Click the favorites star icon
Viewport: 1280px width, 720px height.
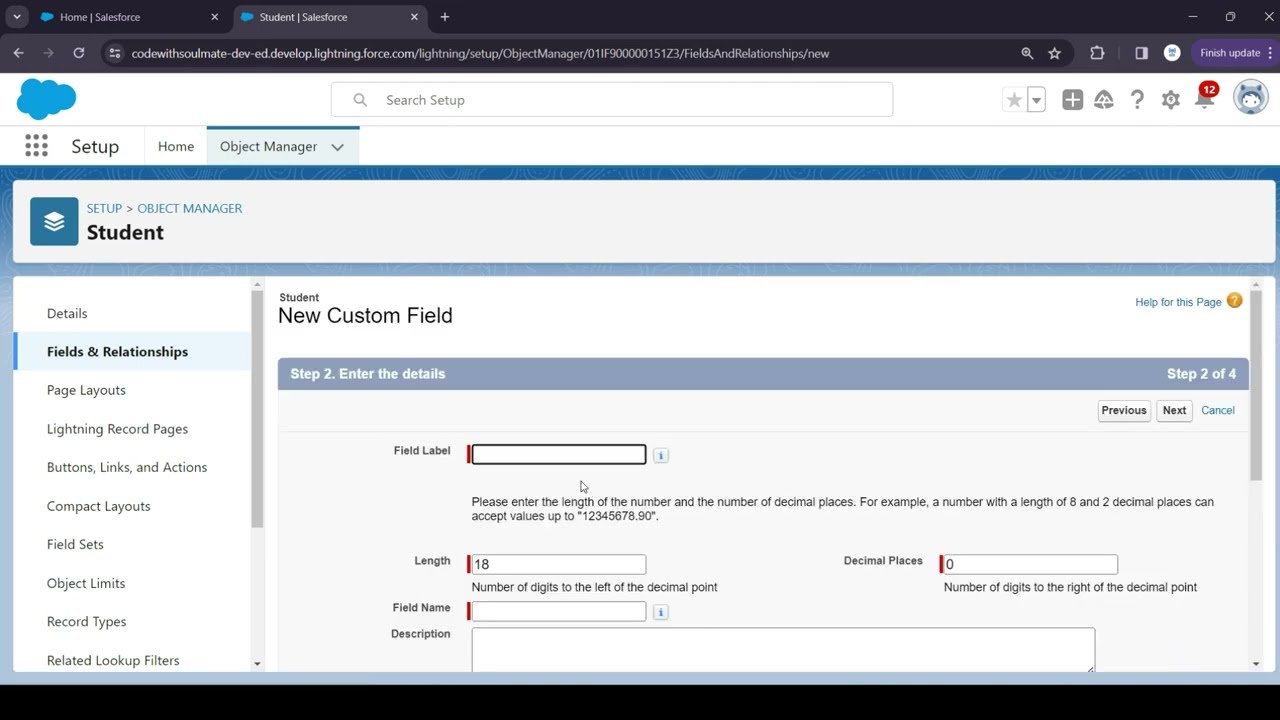click(1014, 100)
